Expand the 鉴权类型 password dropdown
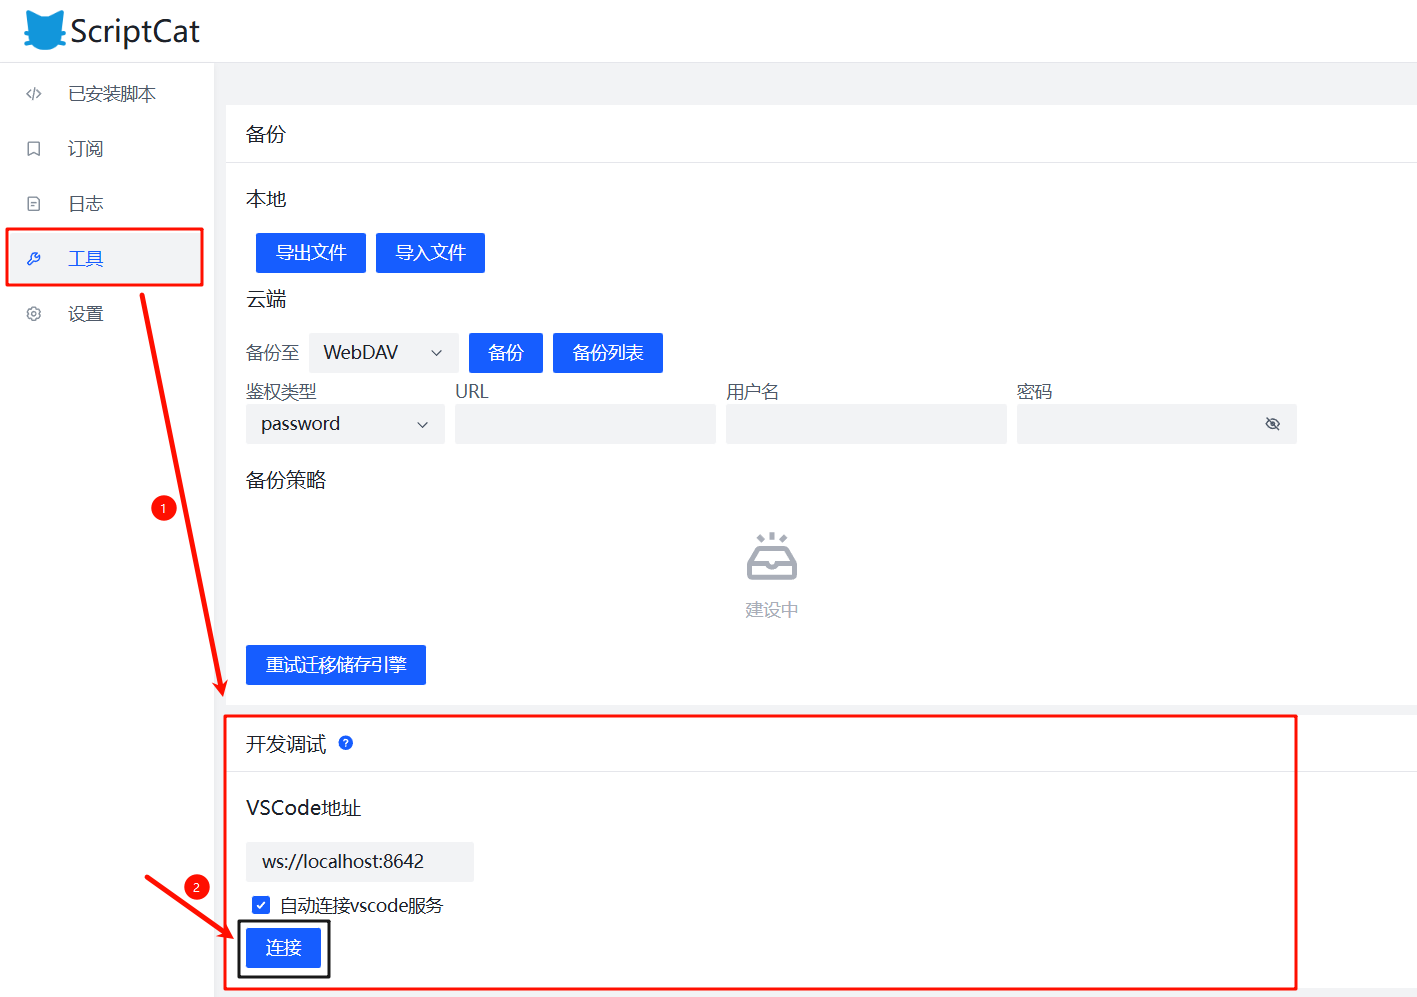The width and height of the screenshot is (1417, 997). point(345,424)
